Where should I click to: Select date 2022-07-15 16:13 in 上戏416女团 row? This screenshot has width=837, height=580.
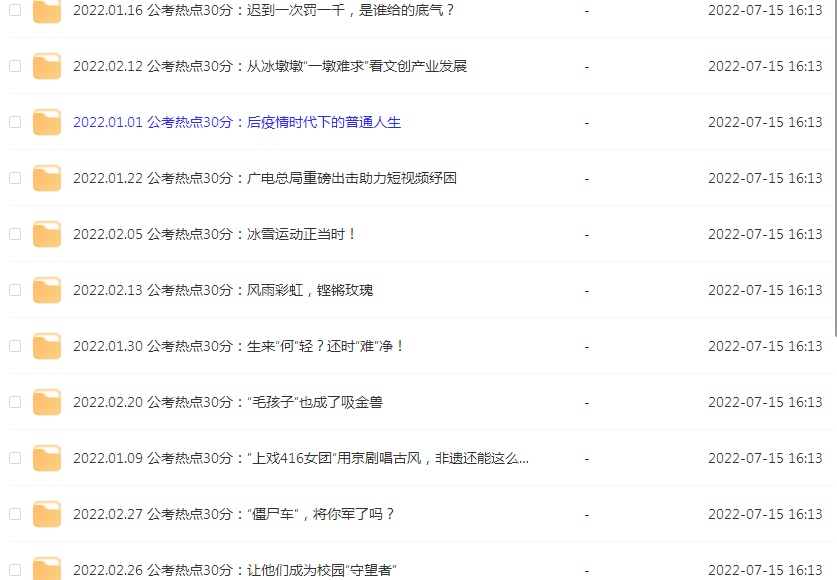click(x=765, y=458)
